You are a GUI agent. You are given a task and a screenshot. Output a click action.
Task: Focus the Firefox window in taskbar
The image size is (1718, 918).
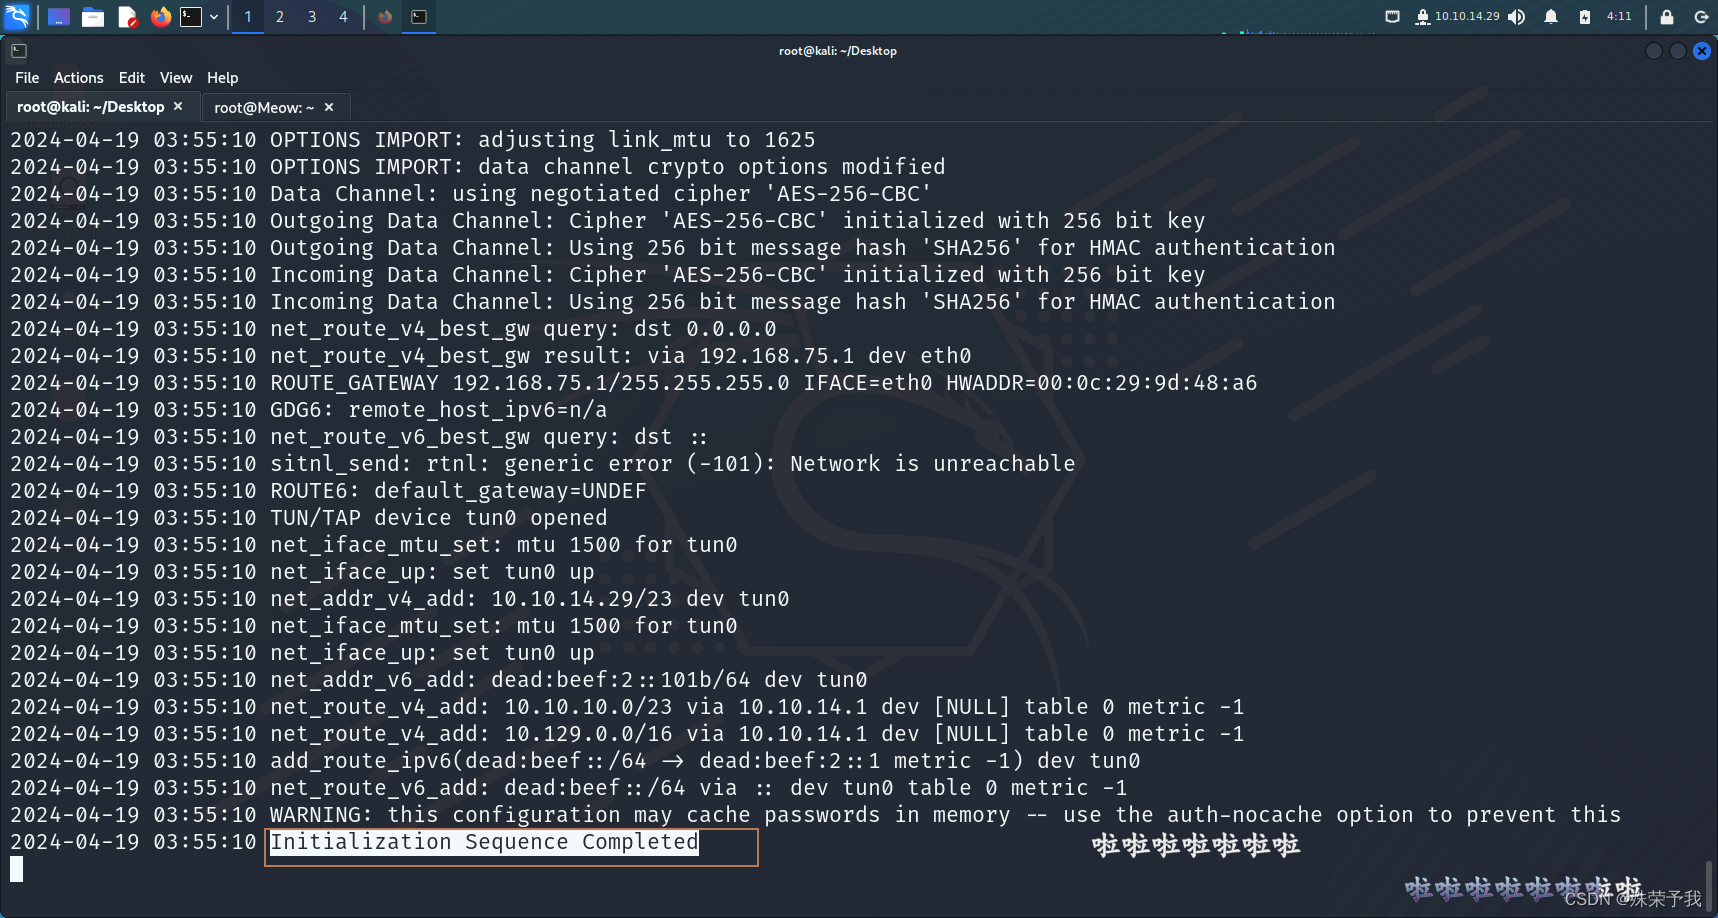pos(385,17)
